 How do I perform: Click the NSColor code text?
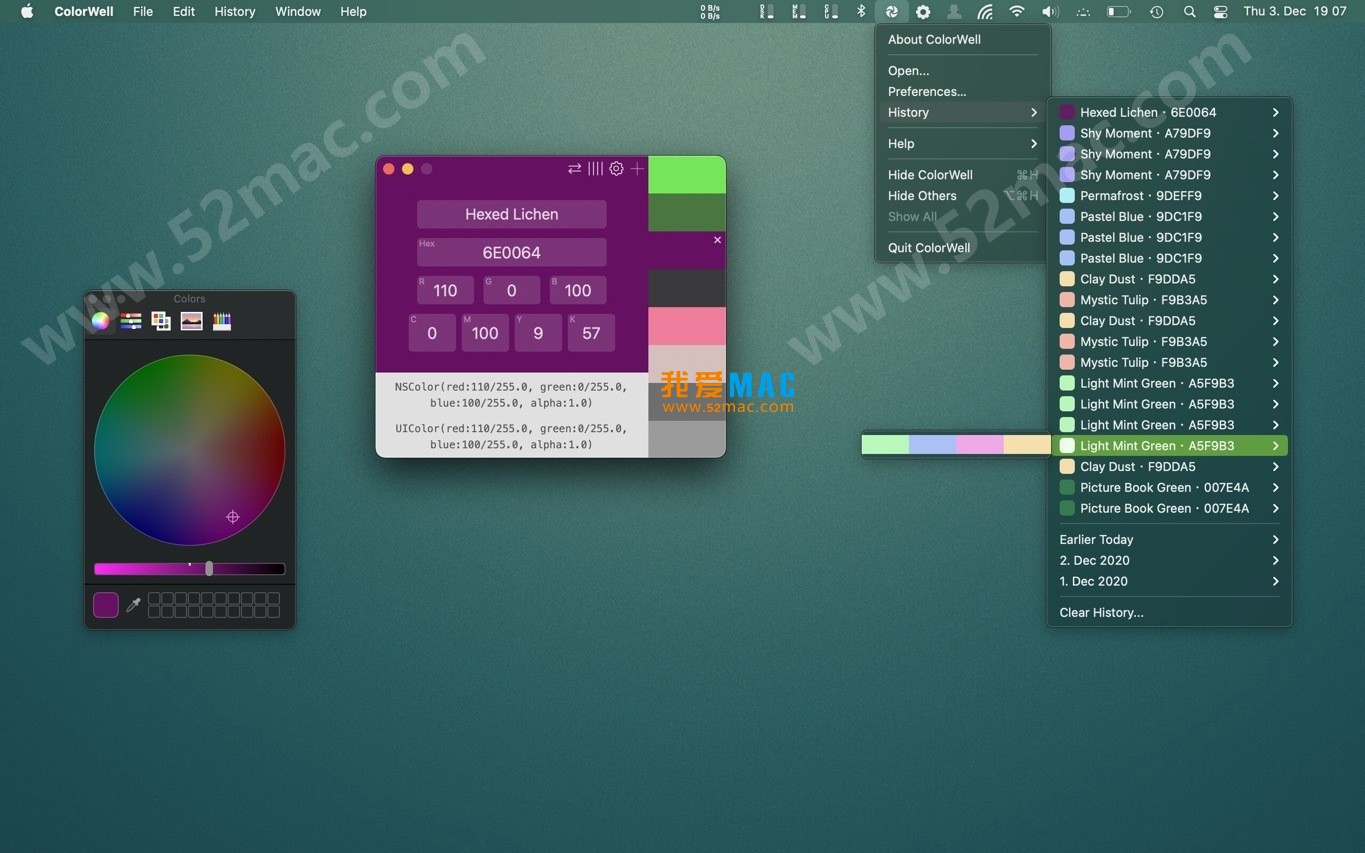pyautogui.click(x=511, y=395)
